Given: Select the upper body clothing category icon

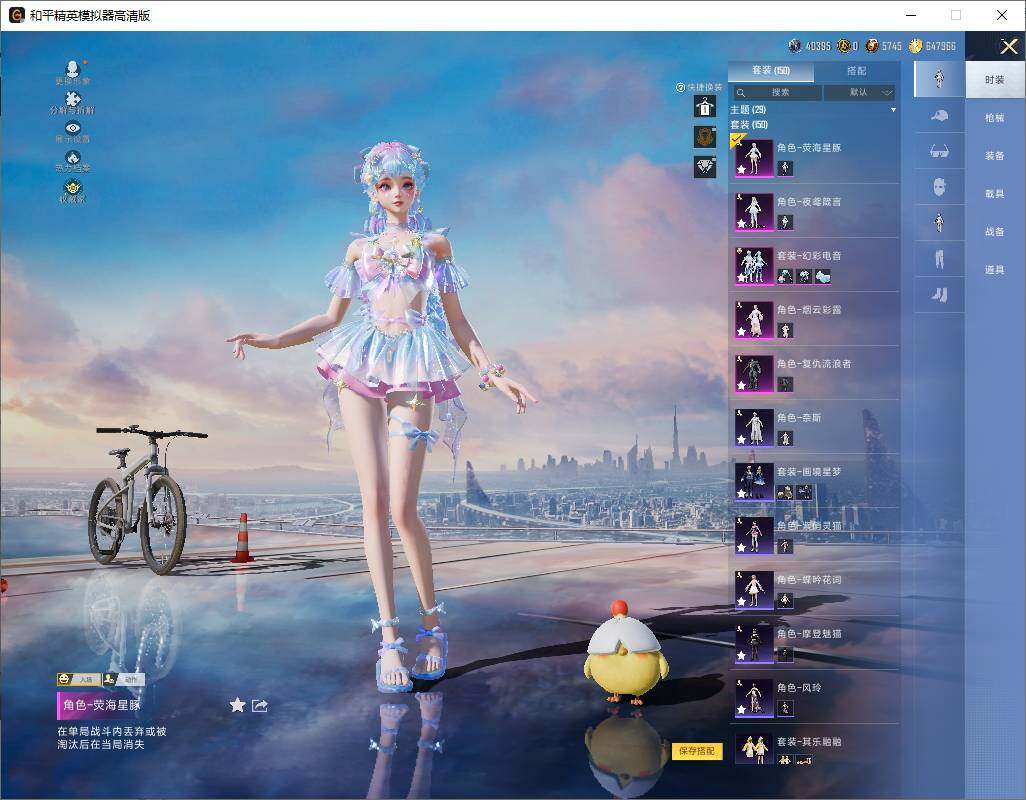Looking at the screenshot, I should [939, 223].
